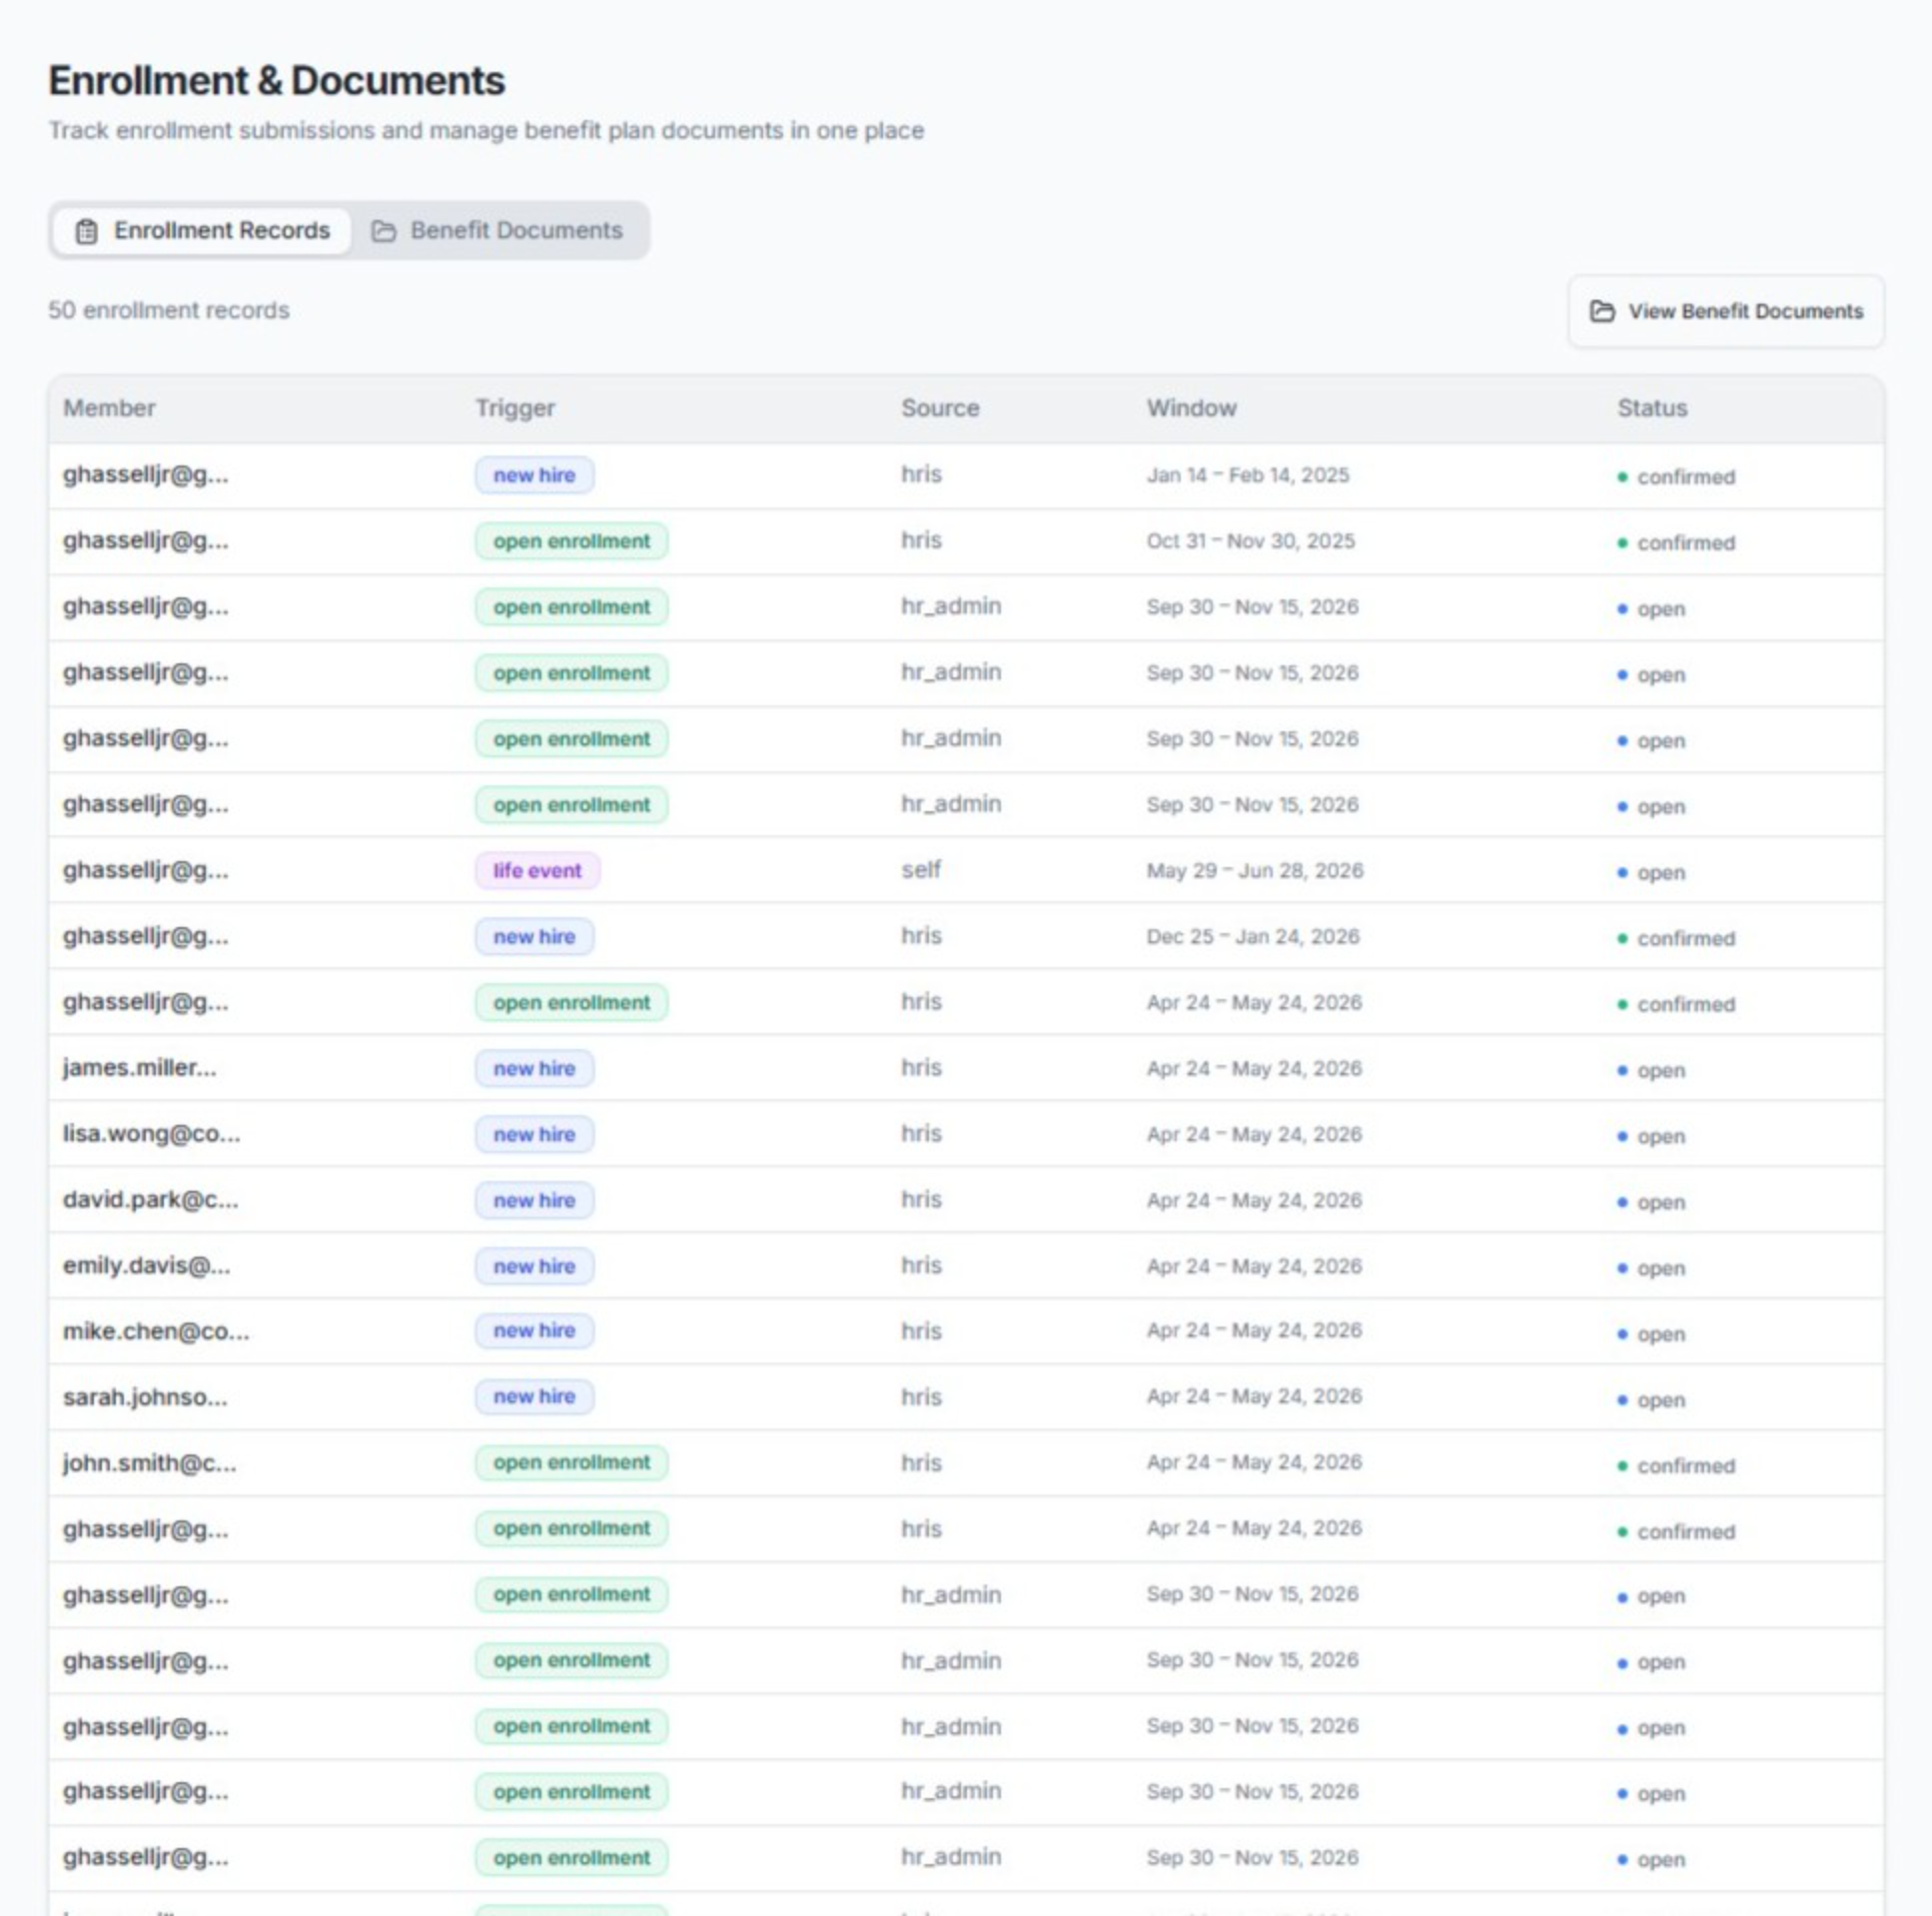This screenshot has width=1932, height=1916.
Task: Click the 'life event' trigger badge
Action: (537, 871)
